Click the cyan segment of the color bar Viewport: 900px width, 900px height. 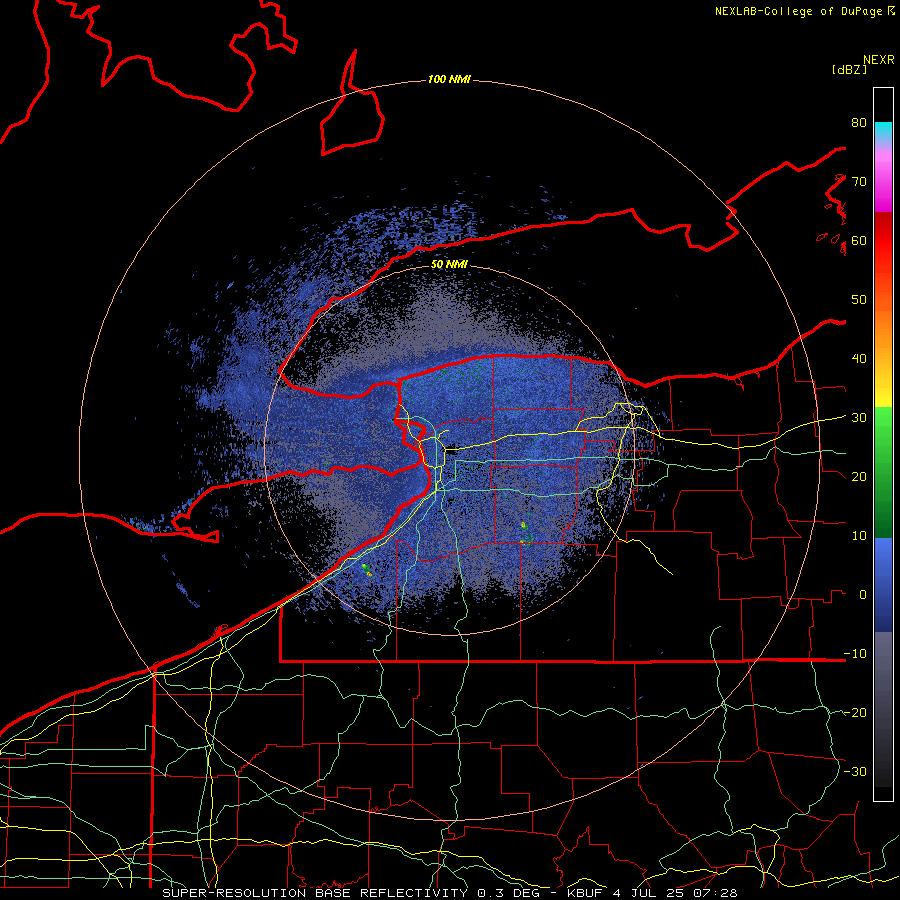coord(883,131)
